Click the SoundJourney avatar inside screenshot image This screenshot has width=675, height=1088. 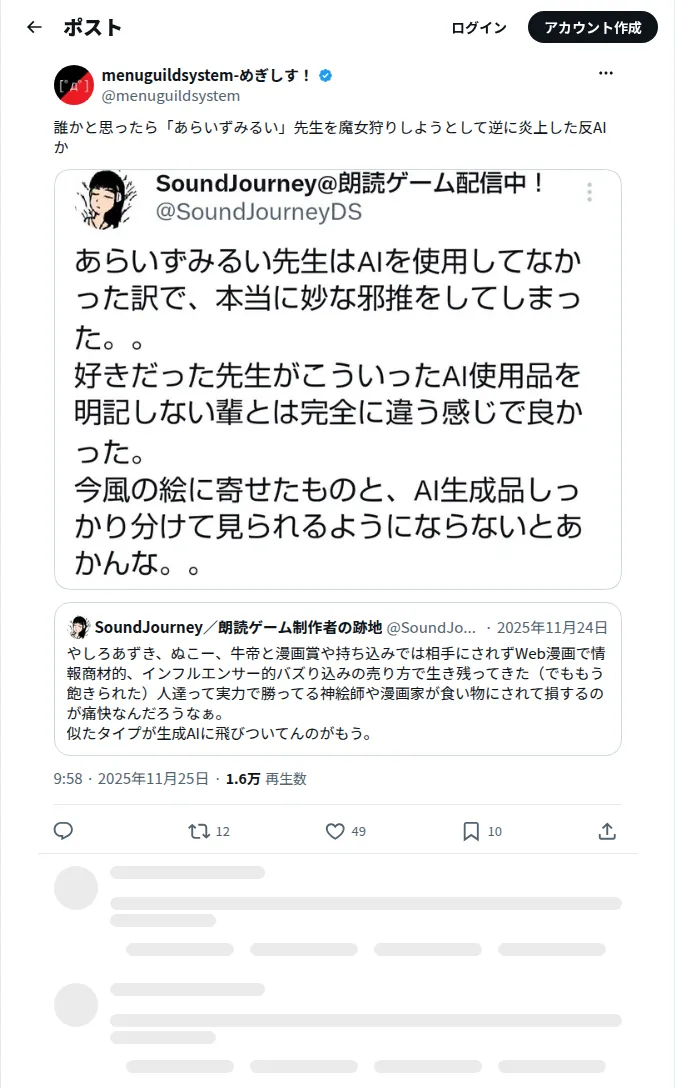point(105,200)
